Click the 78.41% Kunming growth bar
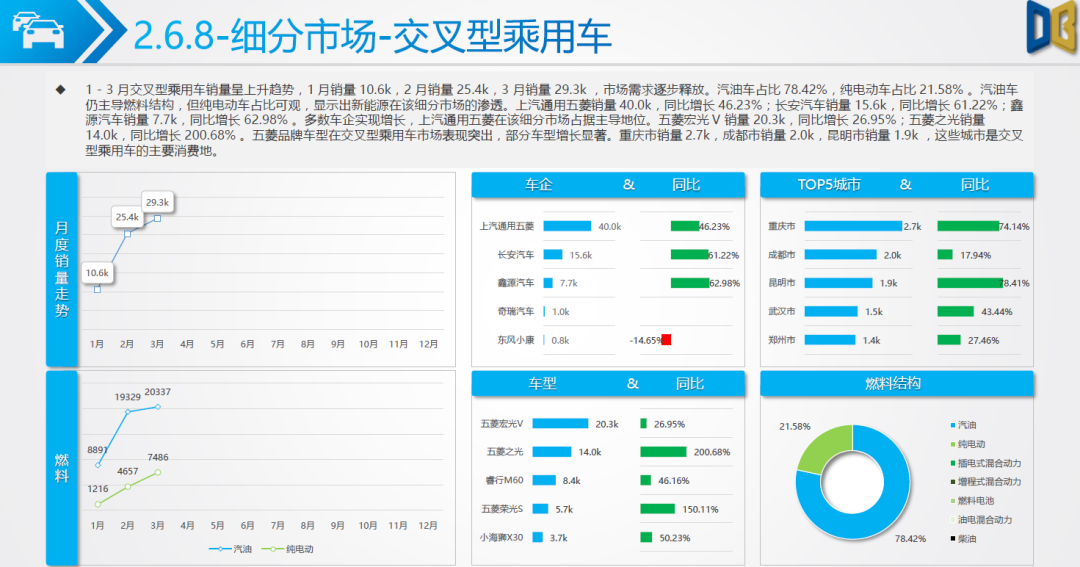The height and width of the screenshot is (567, 1080). 970,283
